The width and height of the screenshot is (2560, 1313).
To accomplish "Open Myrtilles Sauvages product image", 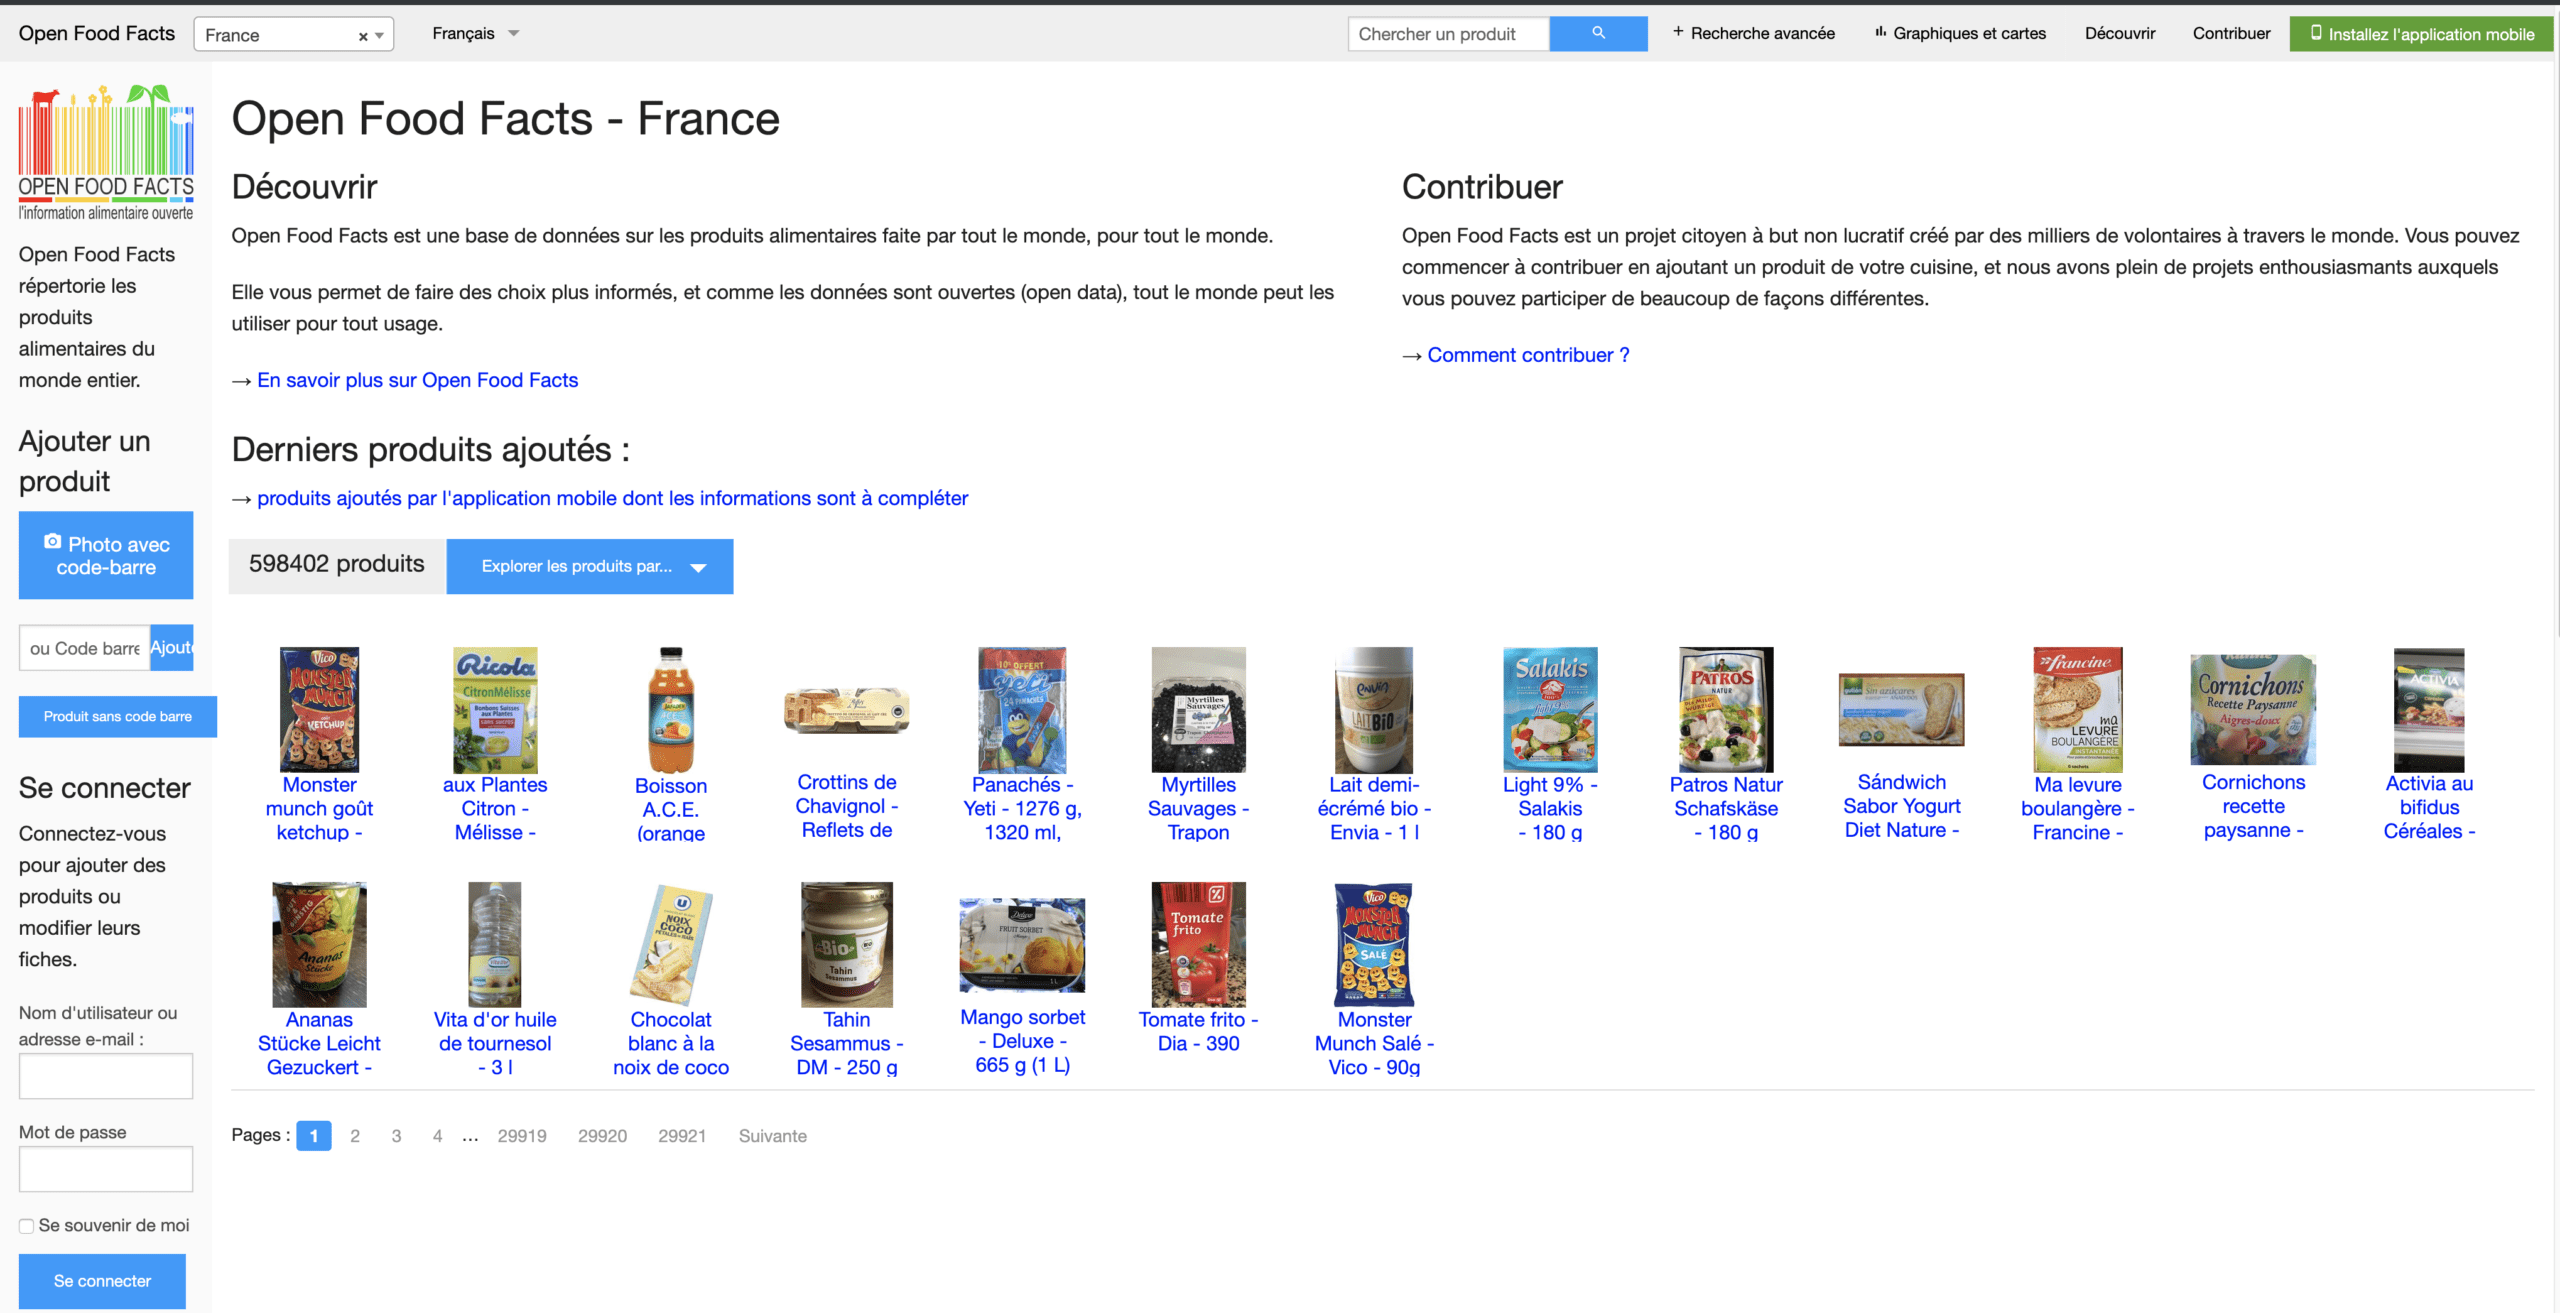I will pos(1198,709).
